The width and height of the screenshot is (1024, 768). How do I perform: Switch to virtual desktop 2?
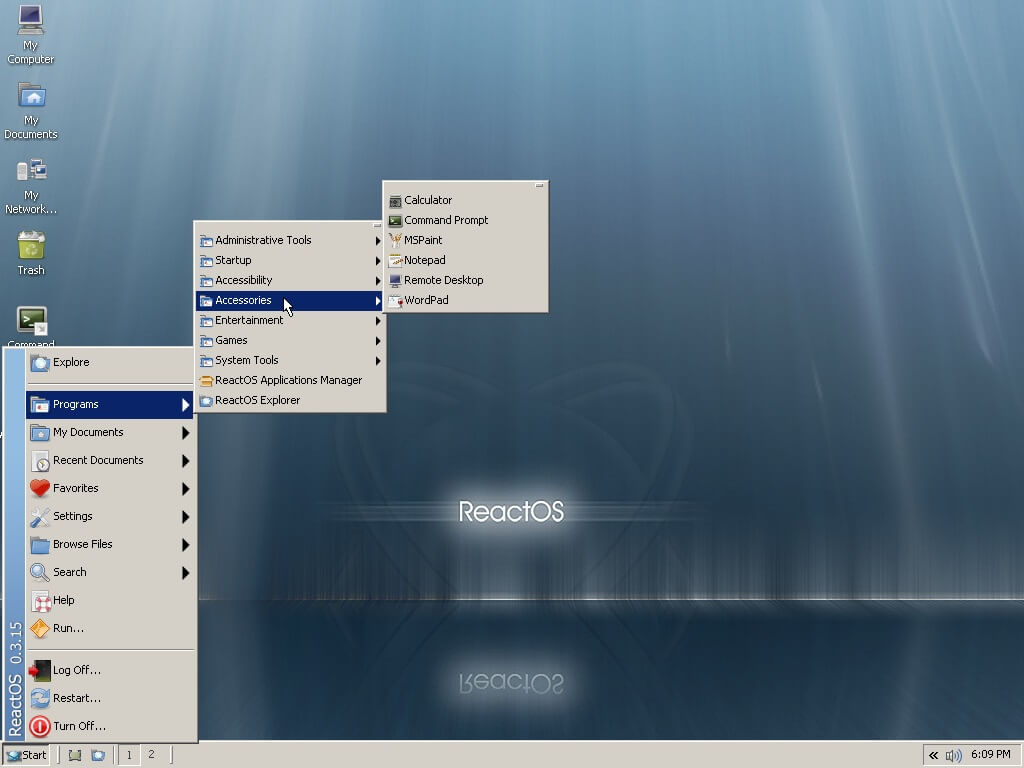pos(152,755)
